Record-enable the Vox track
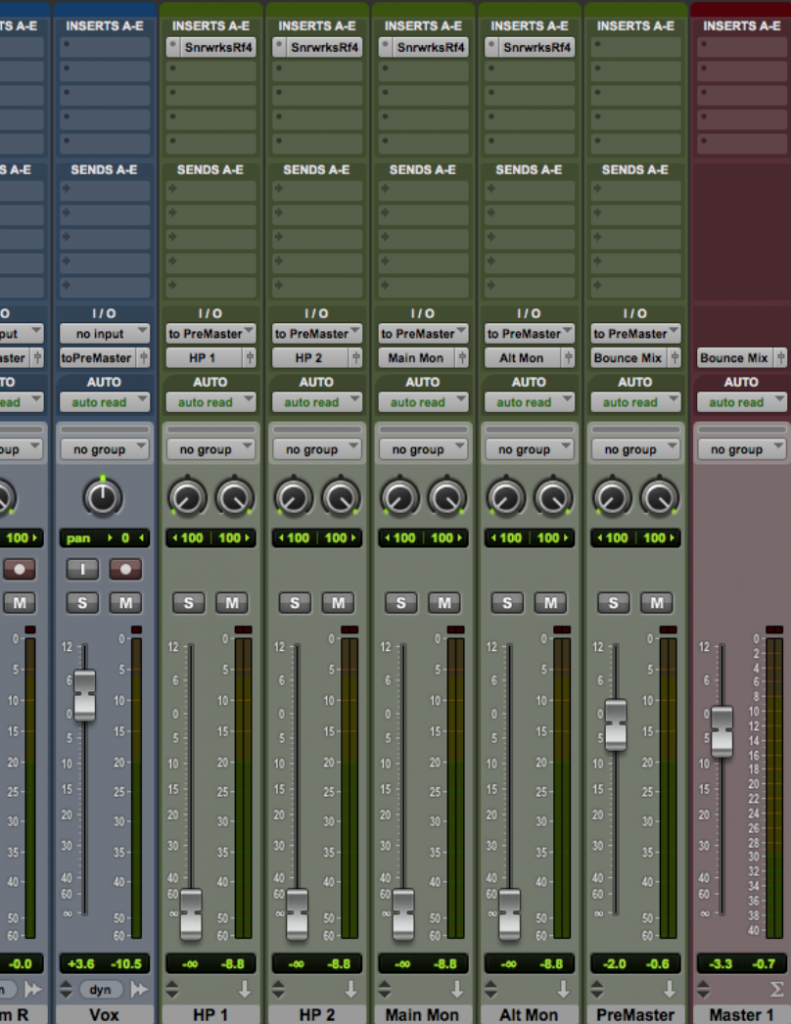 pos(125,569)
